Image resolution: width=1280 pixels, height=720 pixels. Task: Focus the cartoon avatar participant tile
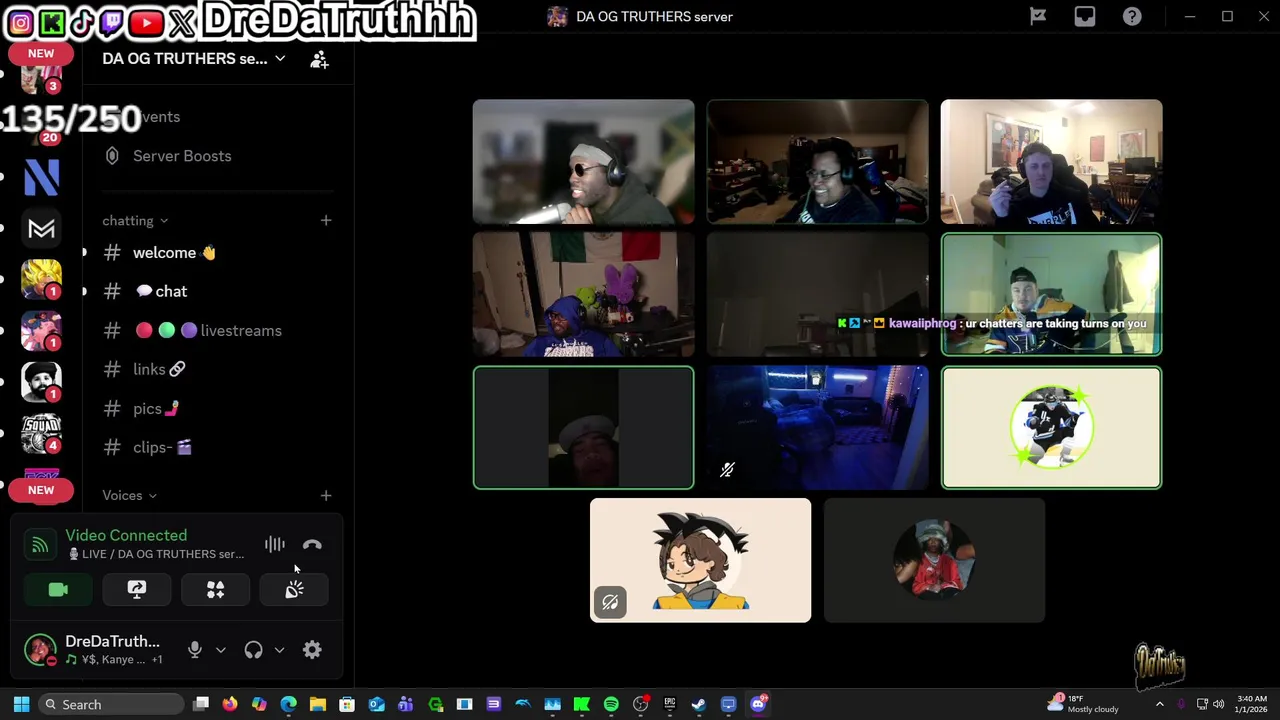coord(700,560)
